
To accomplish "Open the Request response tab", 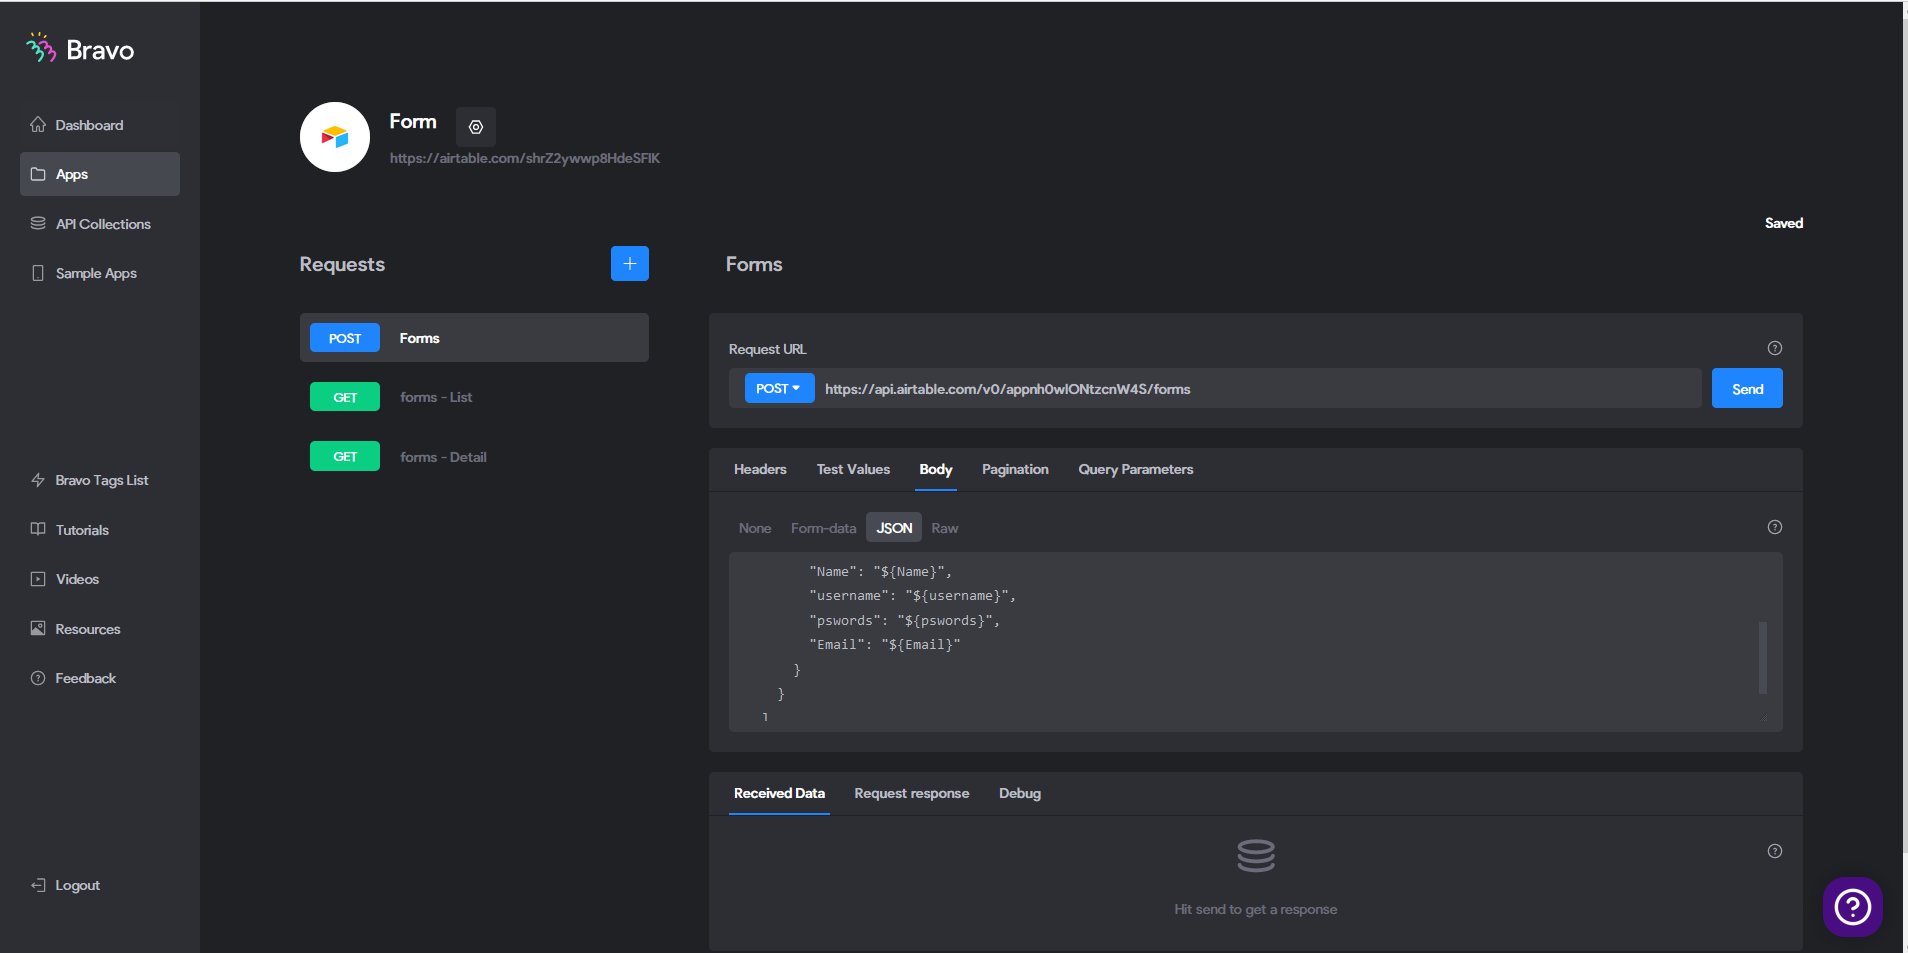I will (912, 793).
